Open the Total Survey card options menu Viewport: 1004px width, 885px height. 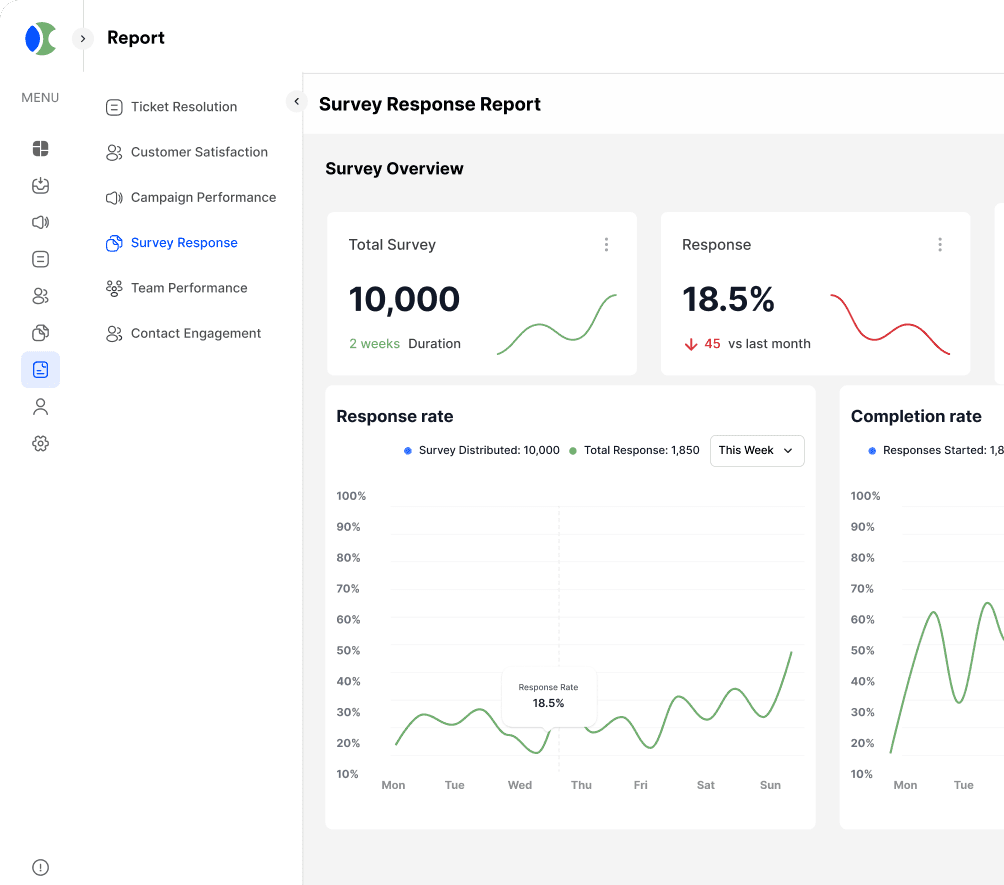pos(606,245)
